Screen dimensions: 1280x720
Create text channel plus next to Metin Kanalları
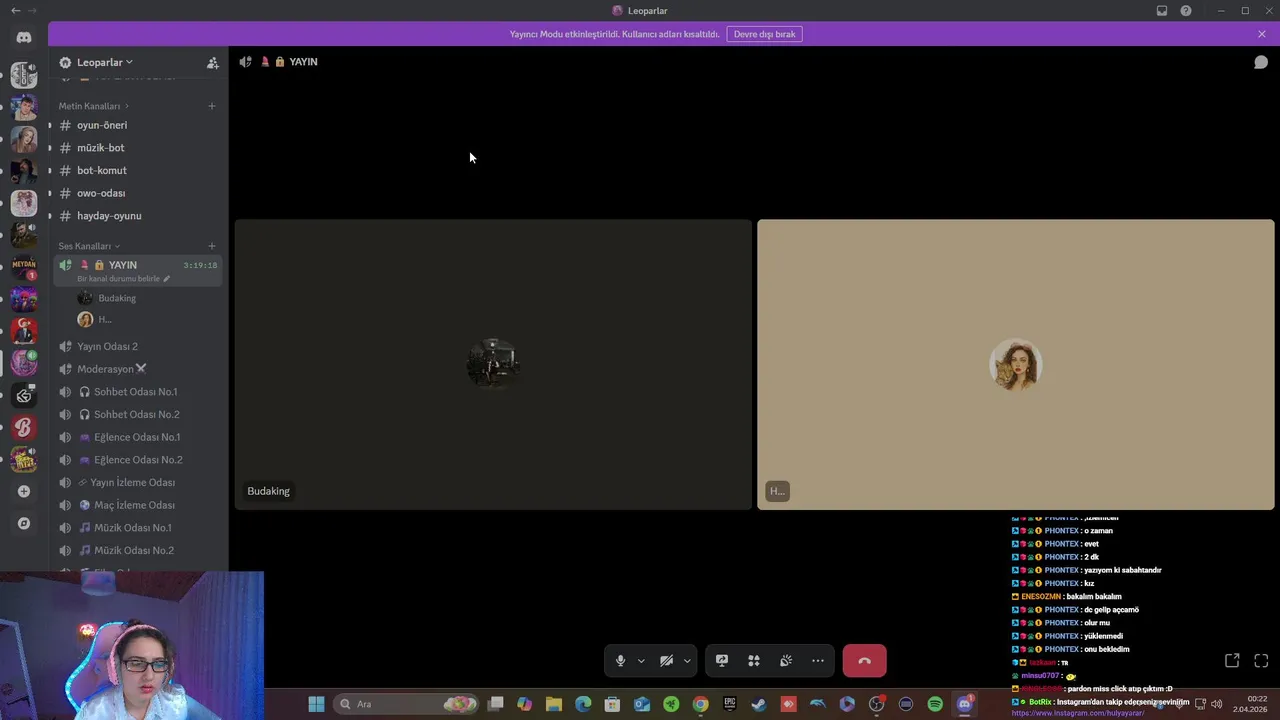211,106
